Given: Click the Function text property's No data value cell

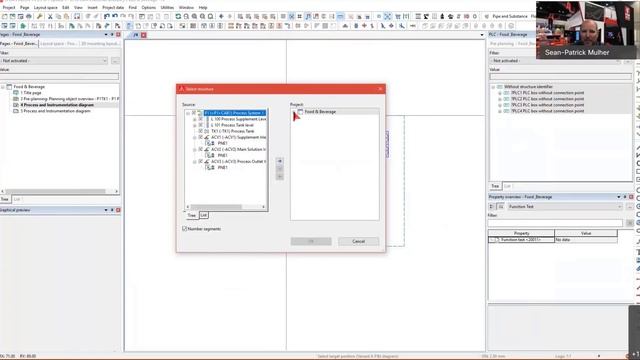Looking at the screenshot, I should tap(586, 240).
